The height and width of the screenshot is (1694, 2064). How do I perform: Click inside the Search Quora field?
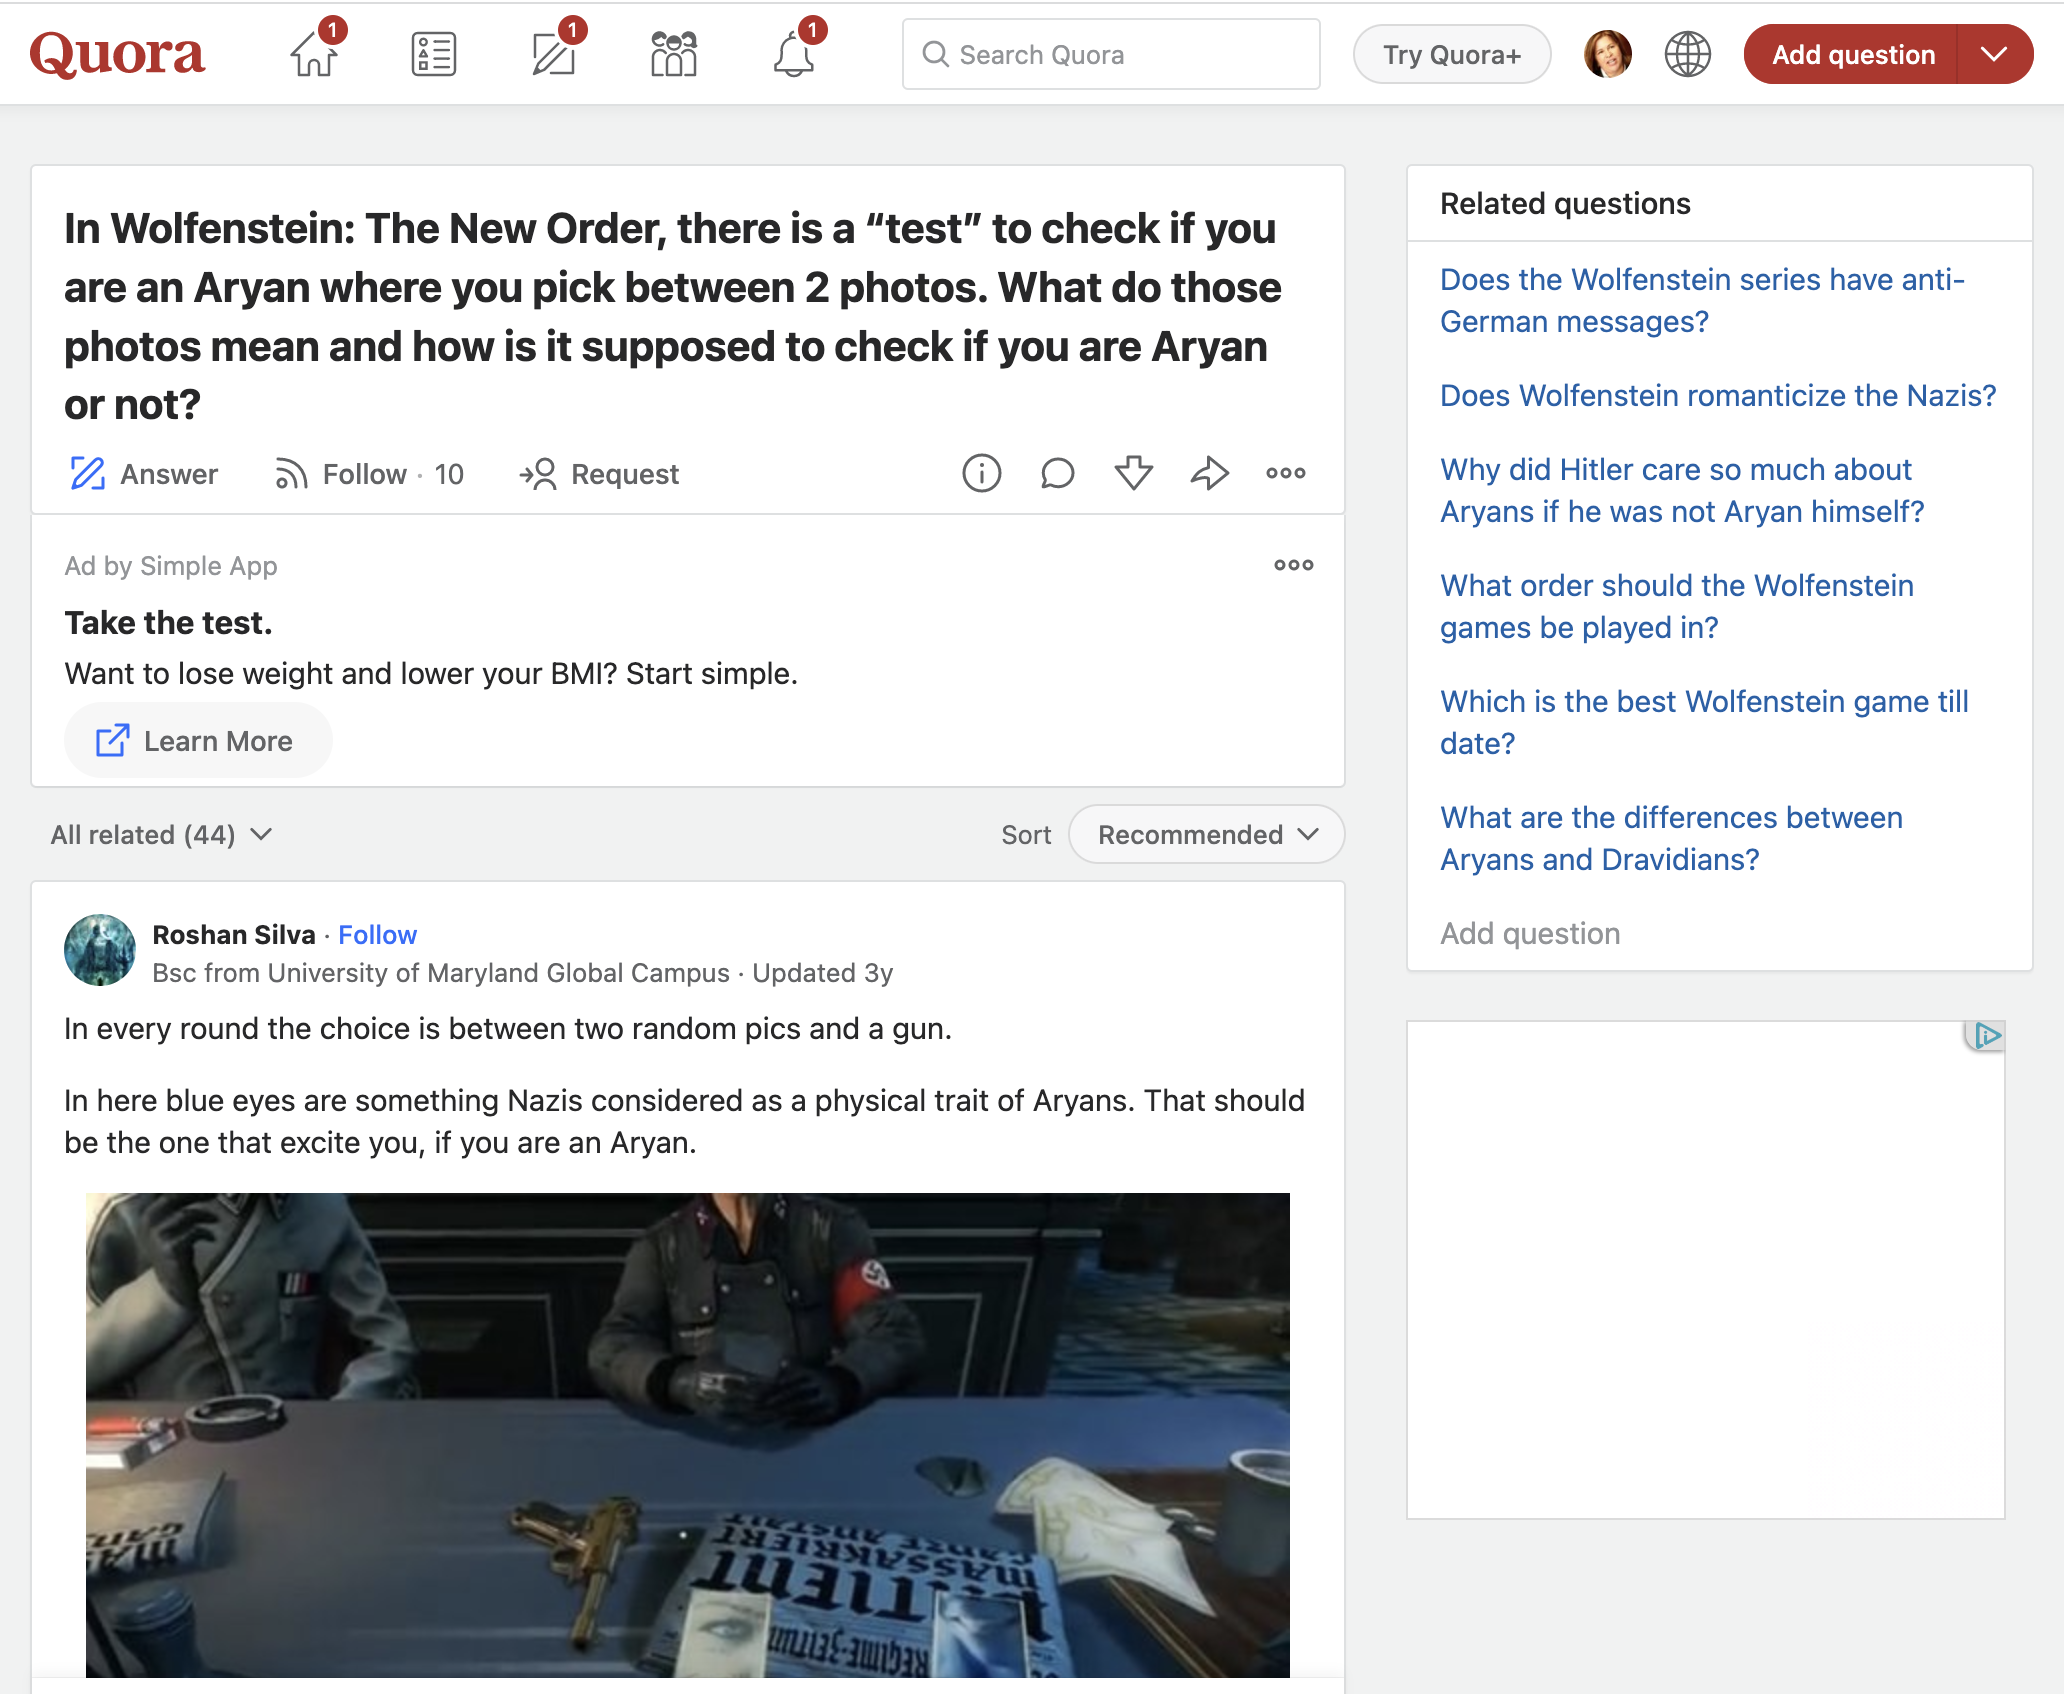tap(1110, 54)
